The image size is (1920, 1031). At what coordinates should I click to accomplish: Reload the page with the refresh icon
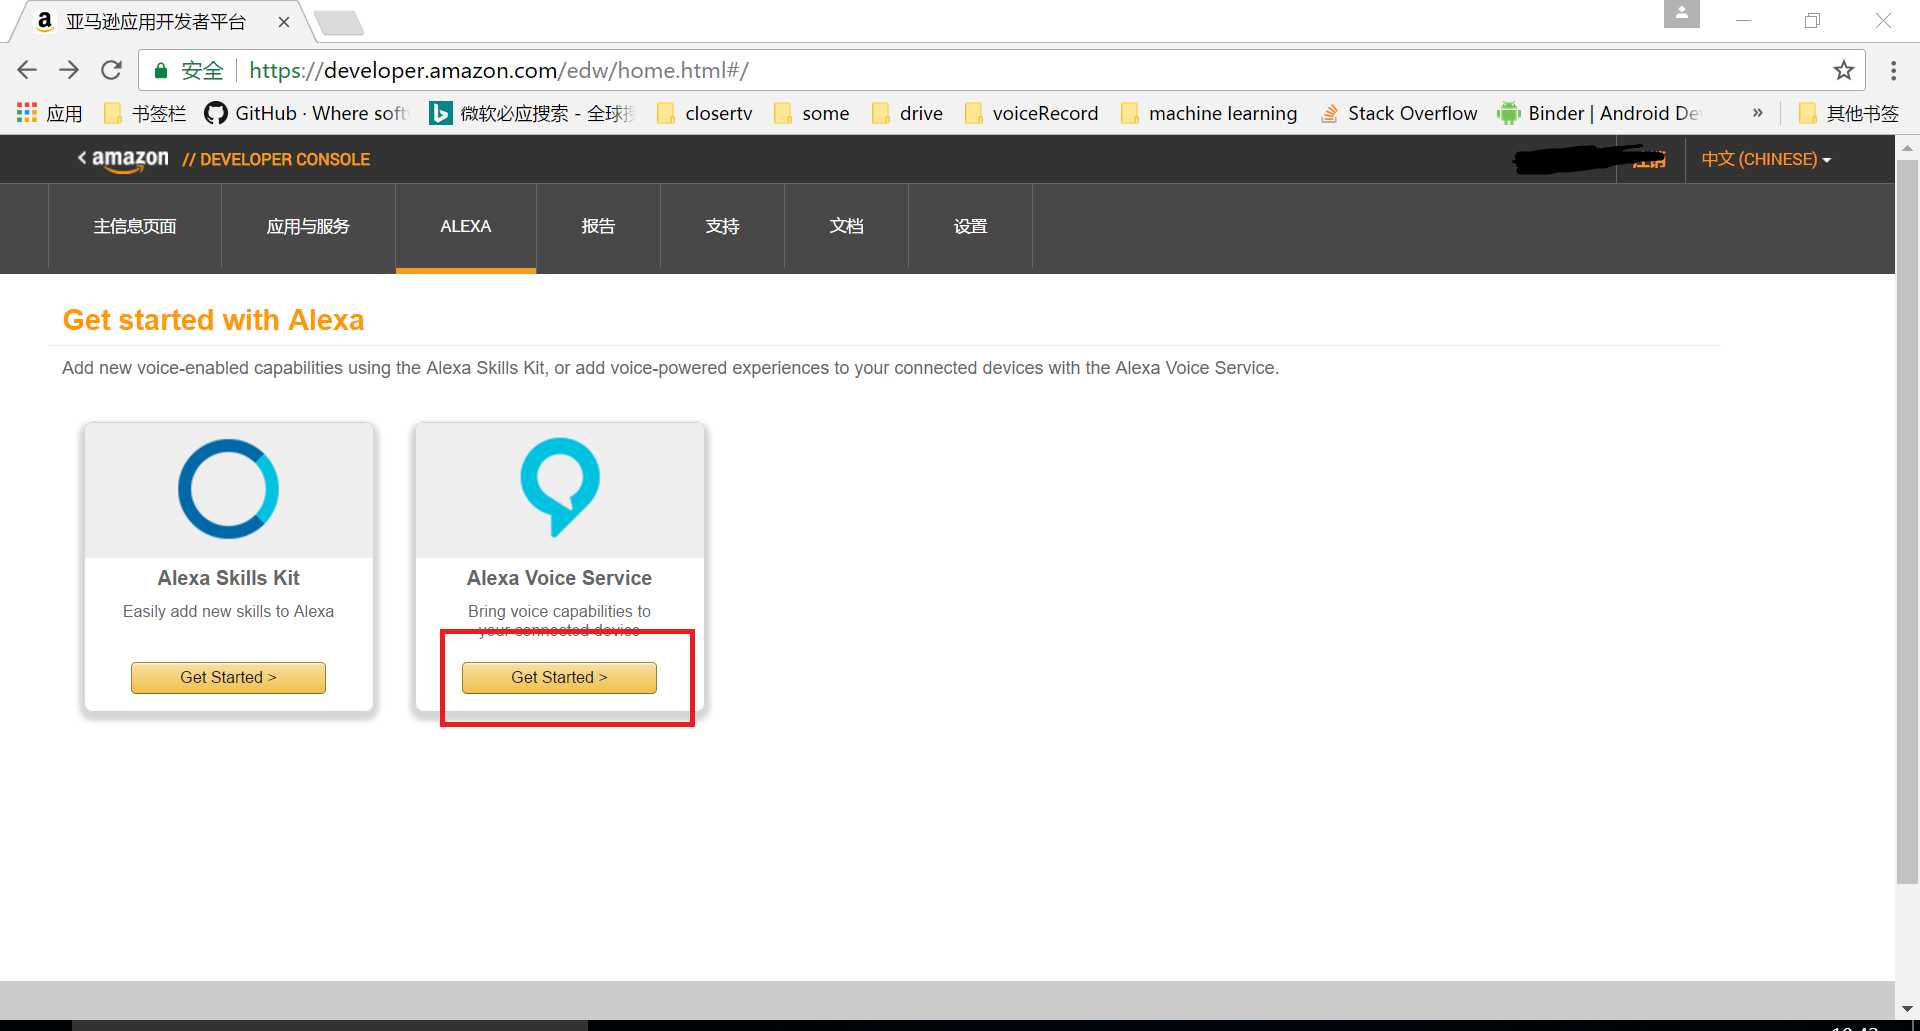click(111, 70)
